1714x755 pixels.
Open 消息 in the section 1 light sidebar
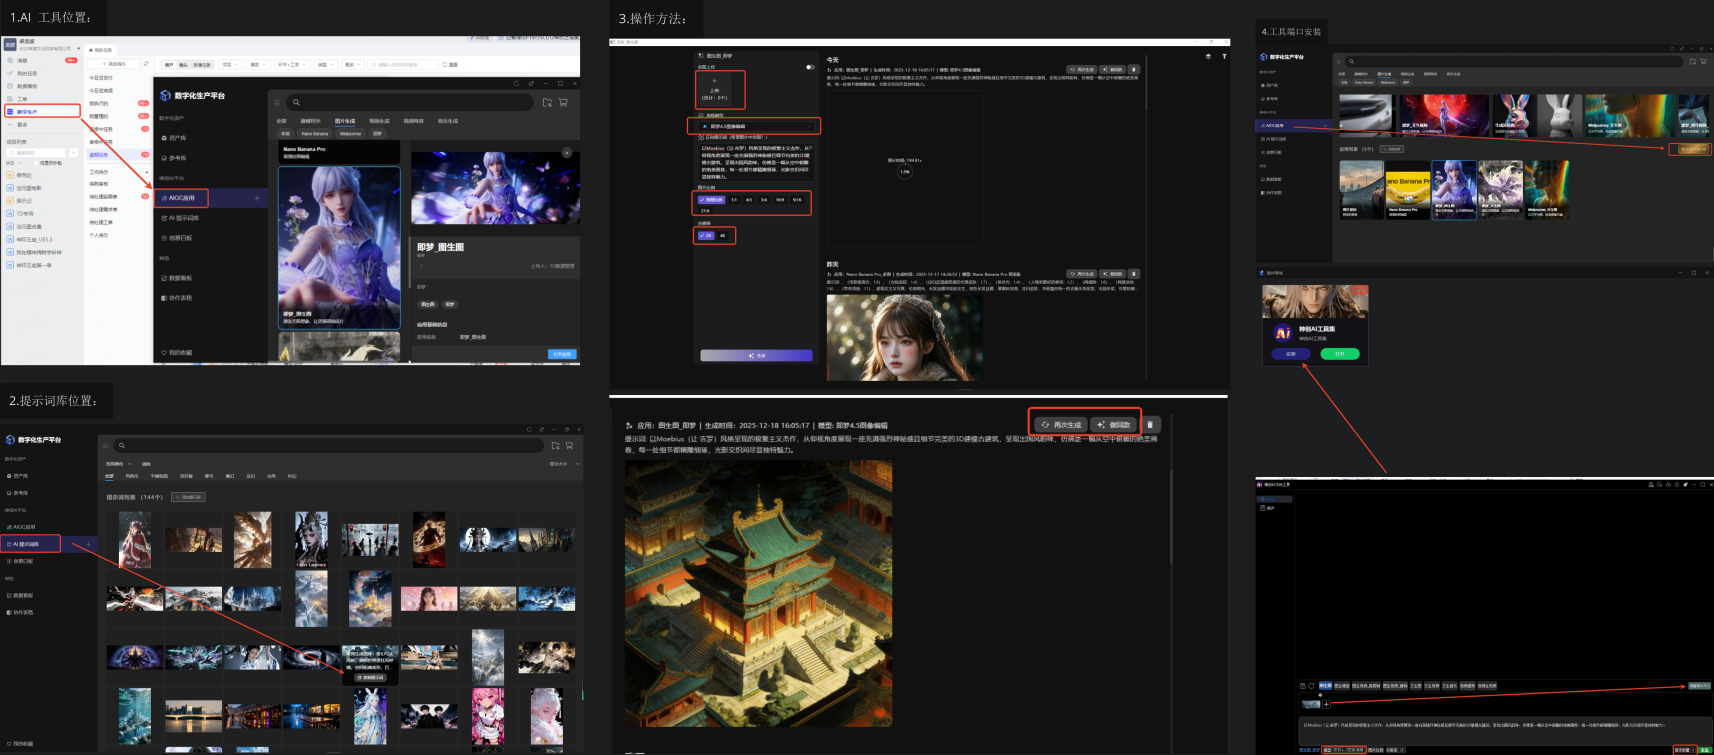(x=22, y=60)
